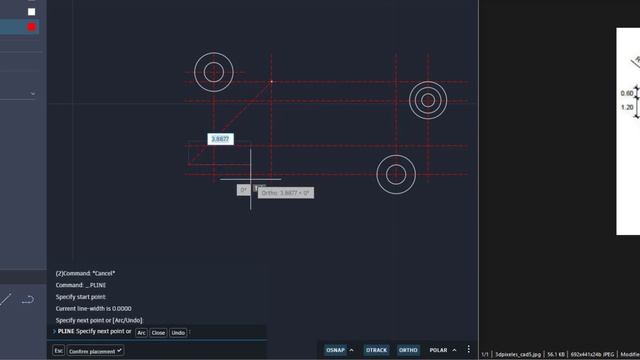Choose the Undo option for PLINE

(x=178, y=333)
